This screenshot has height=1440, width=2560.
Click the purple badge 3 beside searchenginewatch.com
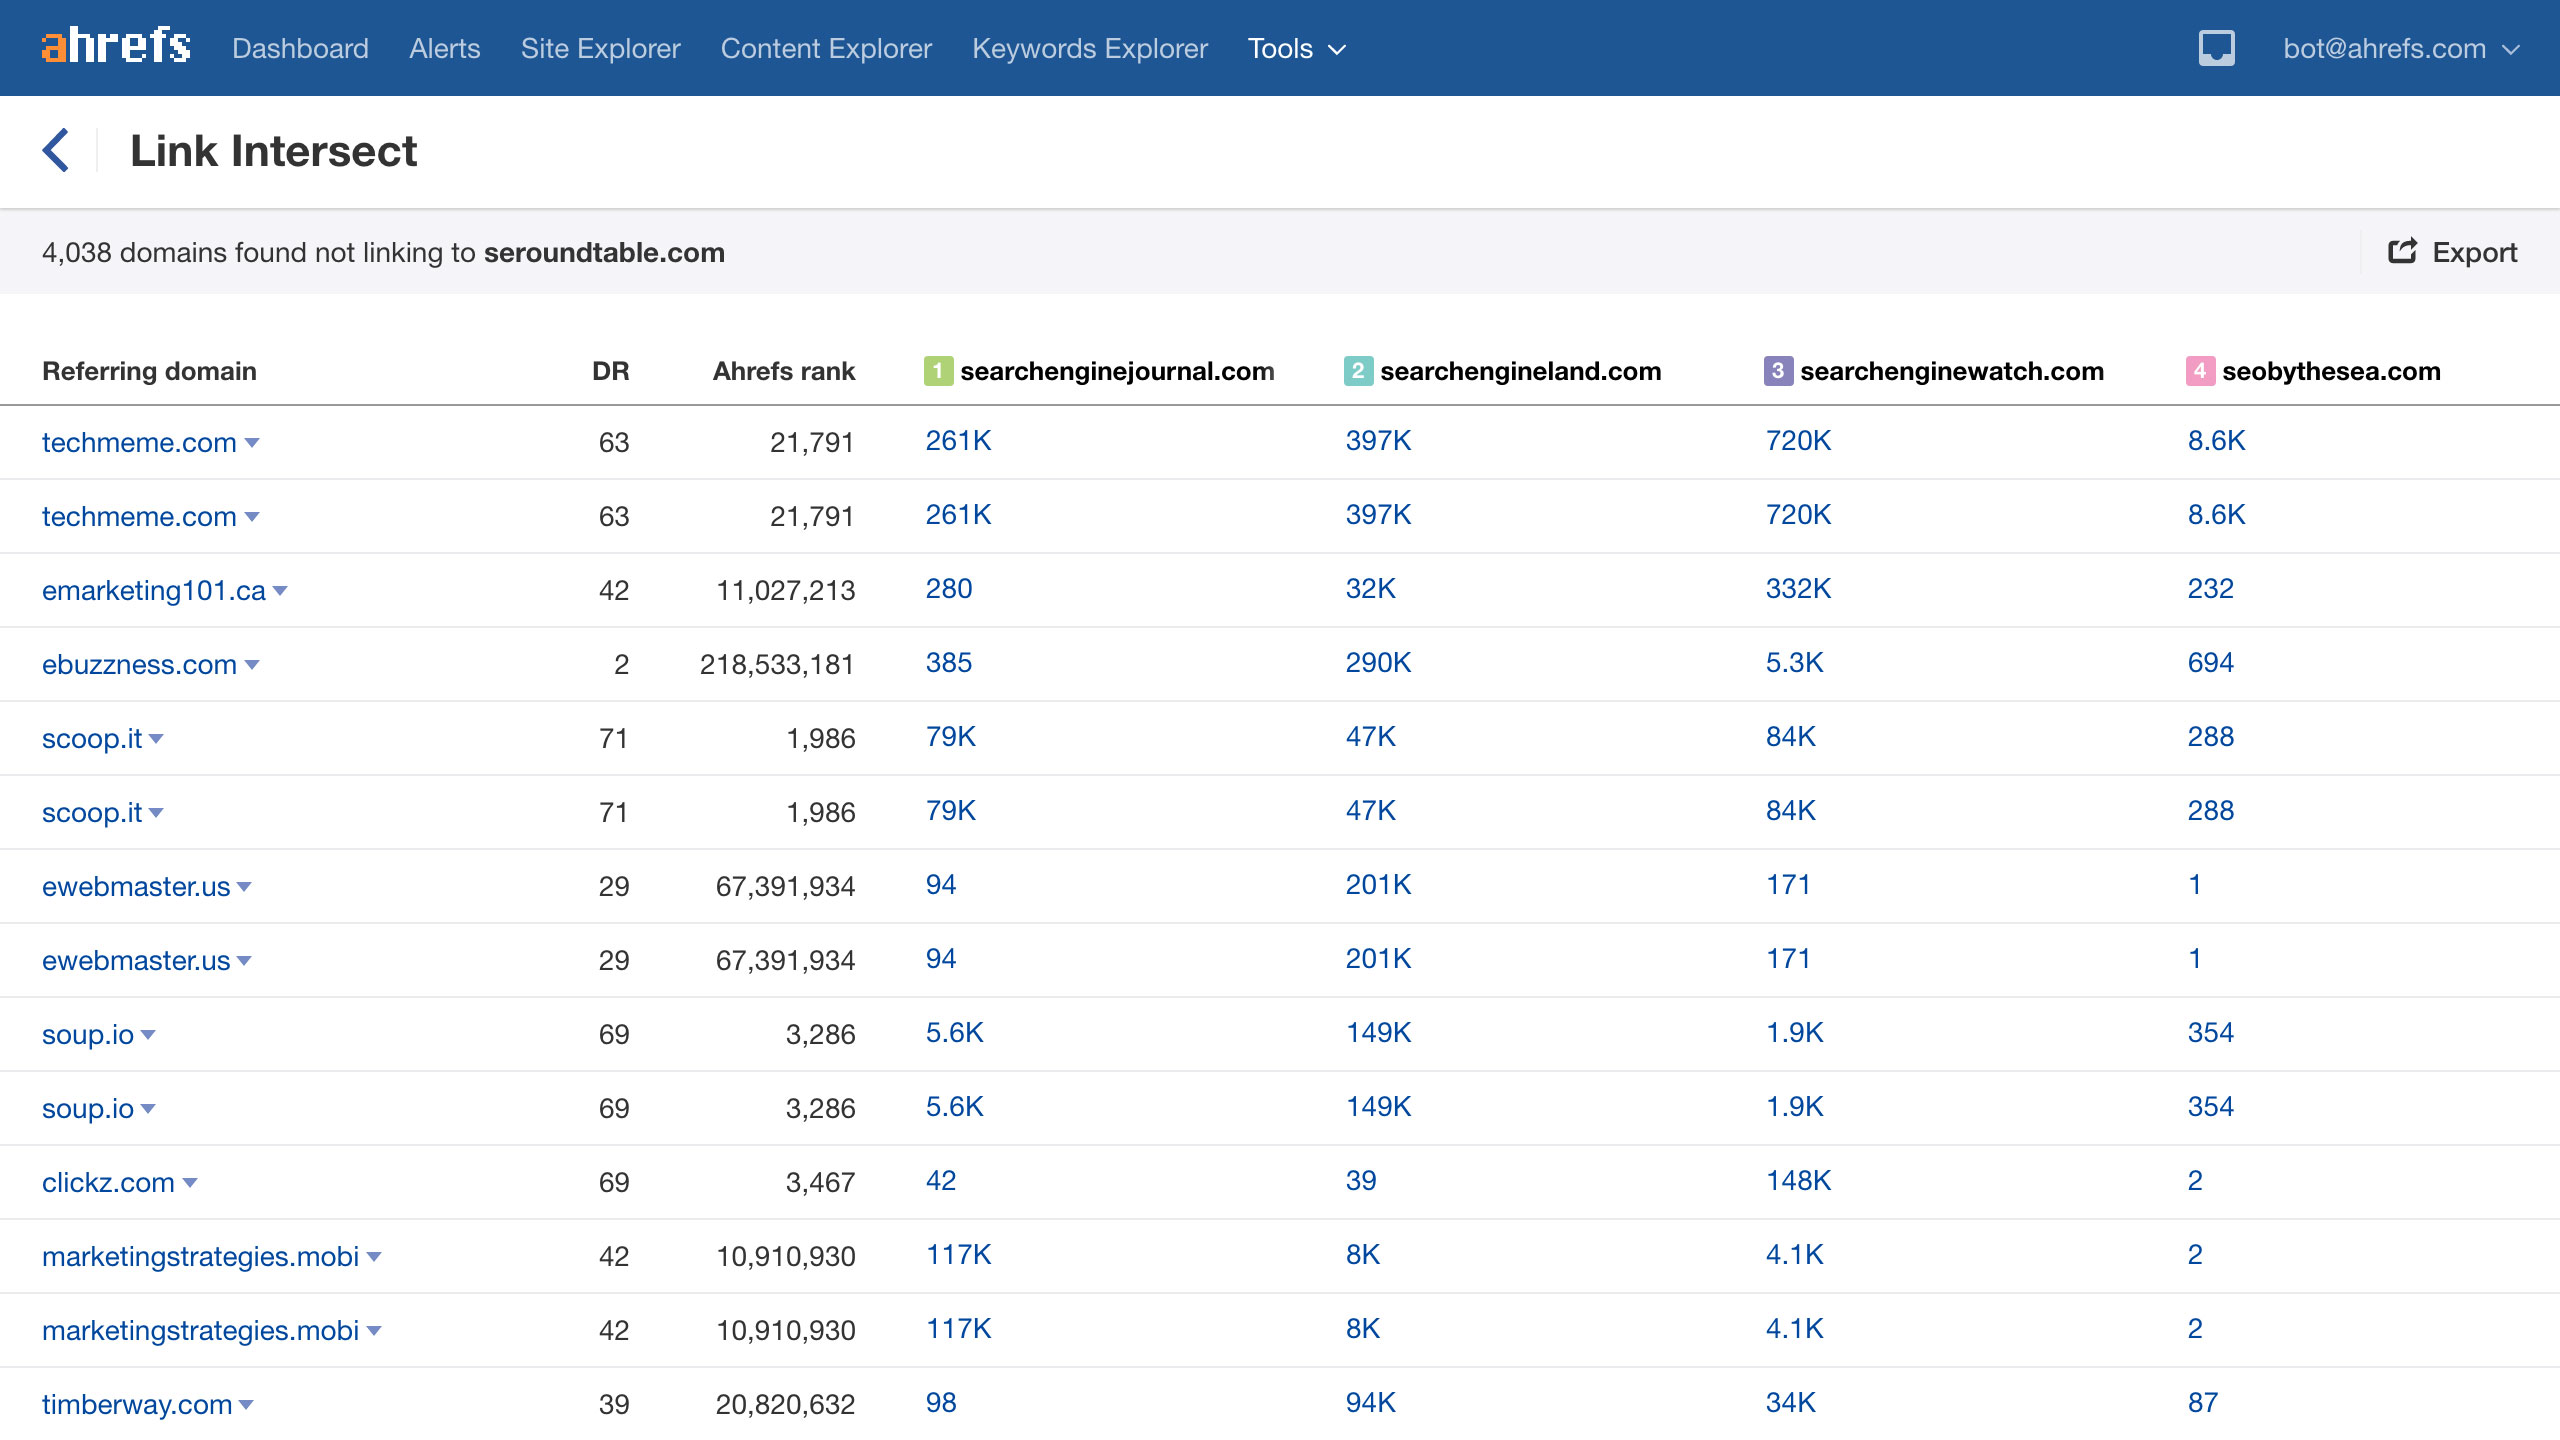(1777, 369)
